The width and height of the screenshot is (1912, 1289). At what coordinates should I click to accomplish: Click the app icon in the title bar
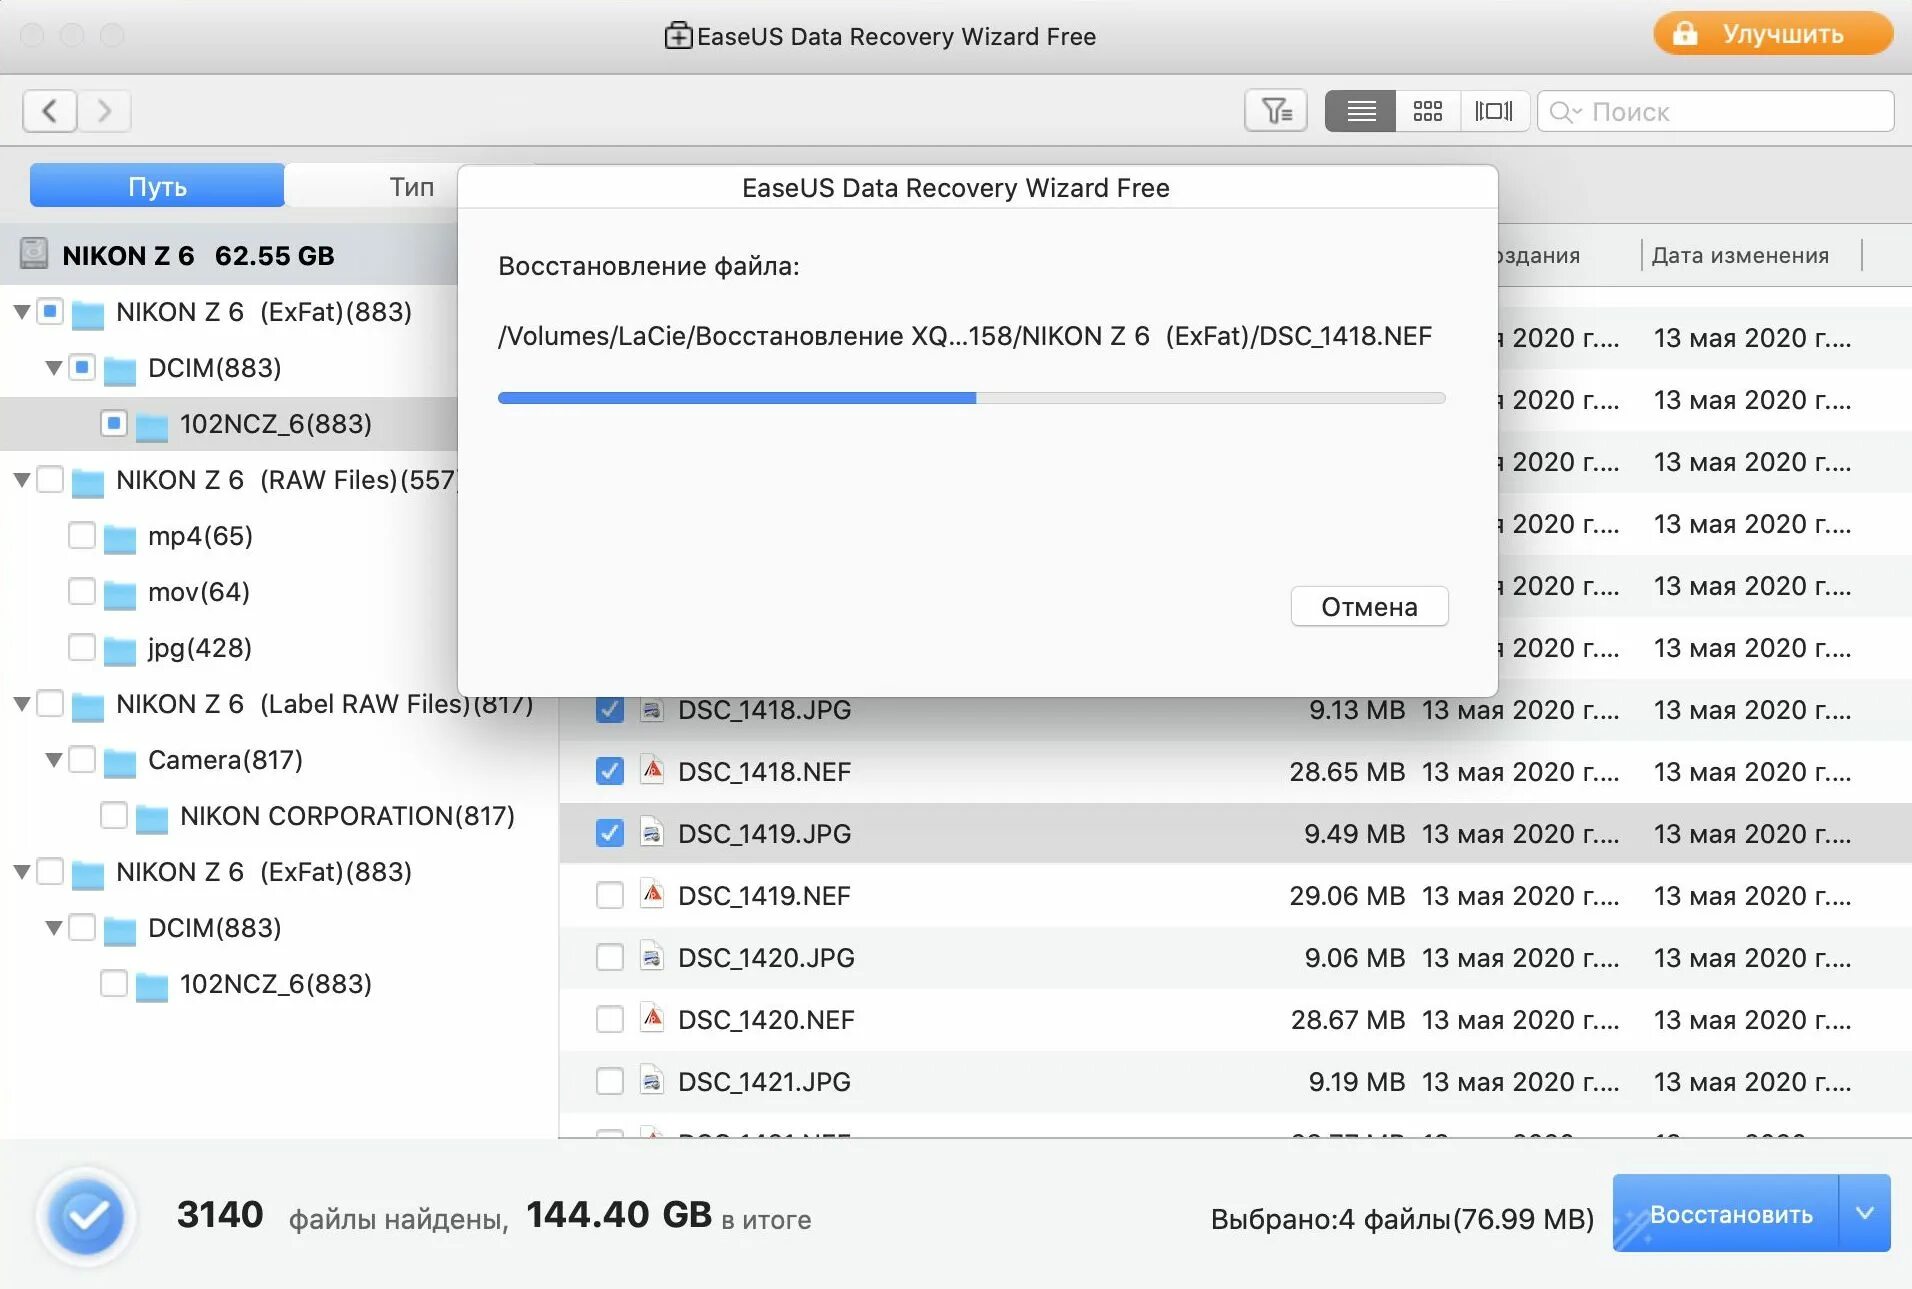click(x=678, y=36)
